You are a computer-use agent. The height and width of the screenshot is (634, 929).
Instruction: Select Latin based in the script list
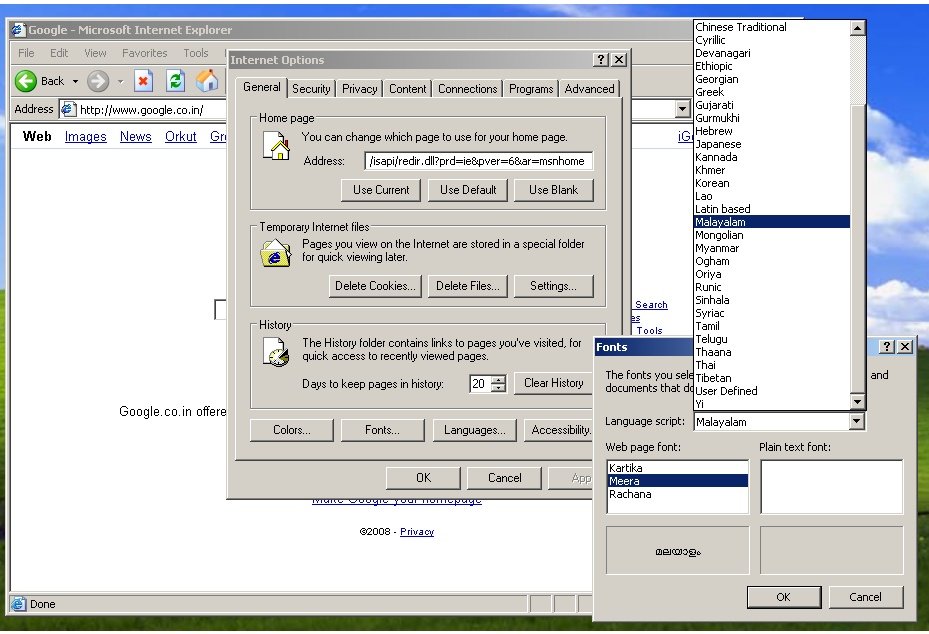[772, 209]
